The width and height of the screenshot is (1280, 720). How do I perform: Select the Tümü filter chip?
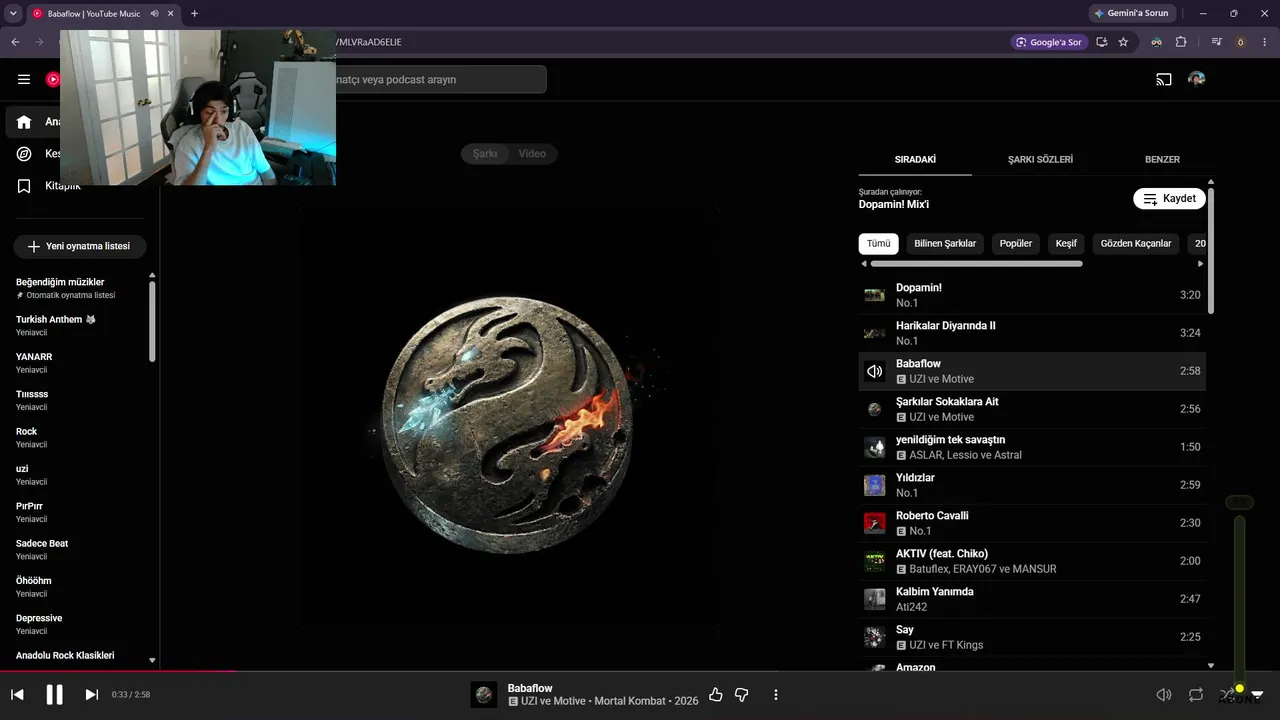[878, 243]
